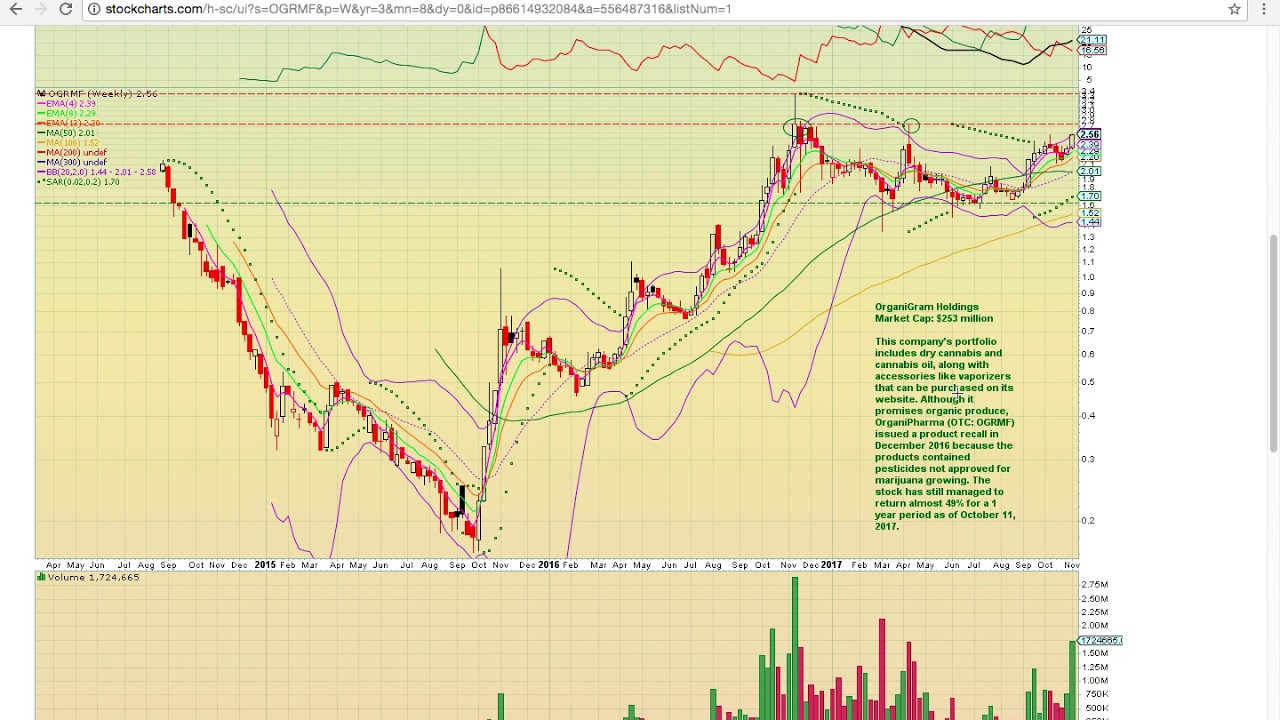This screenshot has width=1280, height=720.
Task: Bookmark this page with the star
Action: point(1235,9)
